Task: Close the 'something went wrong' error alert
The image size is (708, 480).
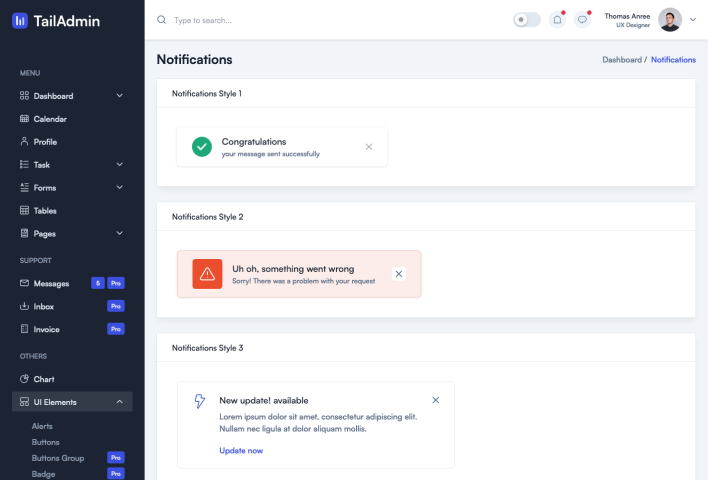Action: point(399,274)
